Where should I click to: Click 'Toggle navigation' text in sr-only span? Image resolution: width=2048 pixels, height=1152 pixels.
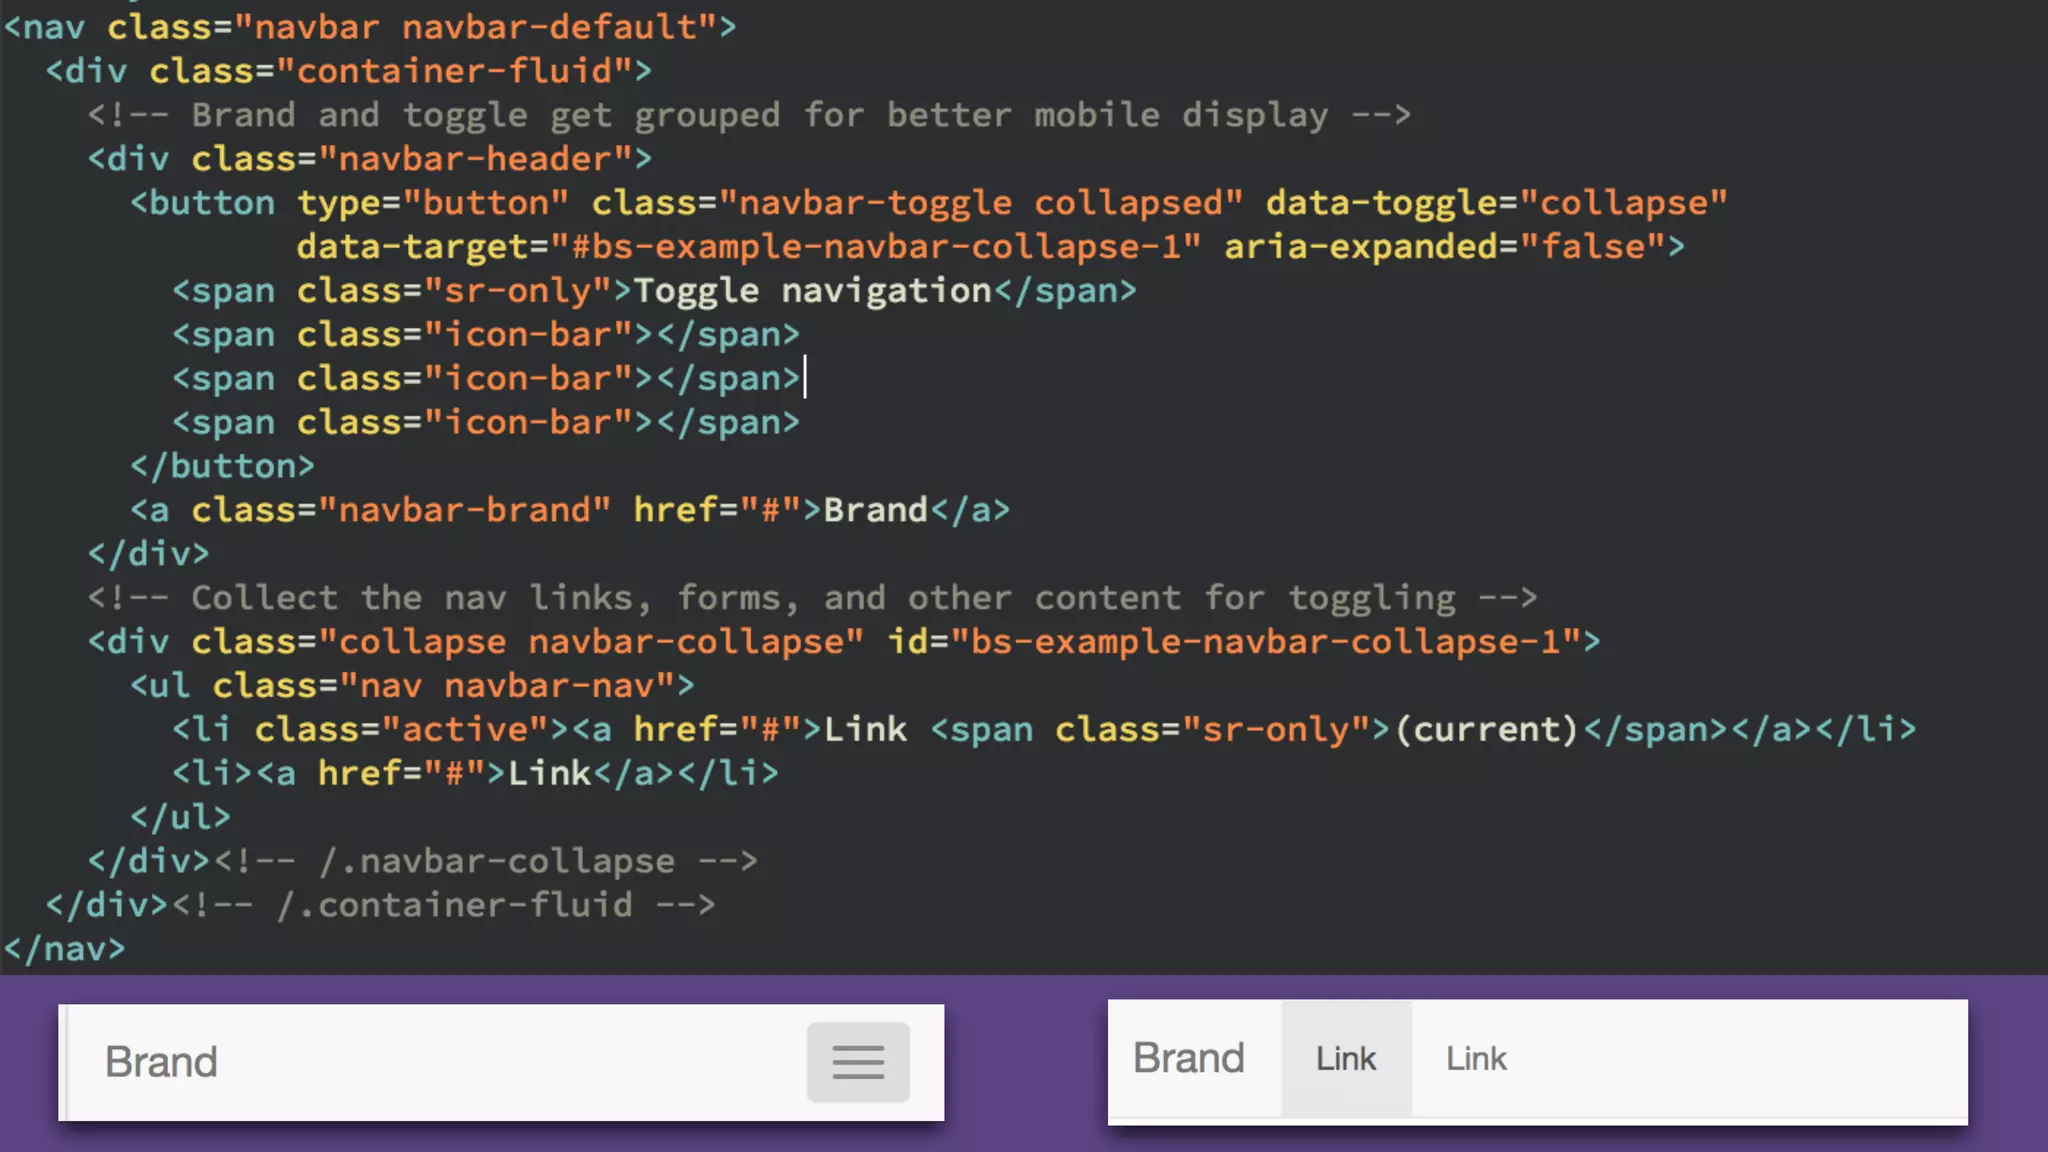click(812, 291)
